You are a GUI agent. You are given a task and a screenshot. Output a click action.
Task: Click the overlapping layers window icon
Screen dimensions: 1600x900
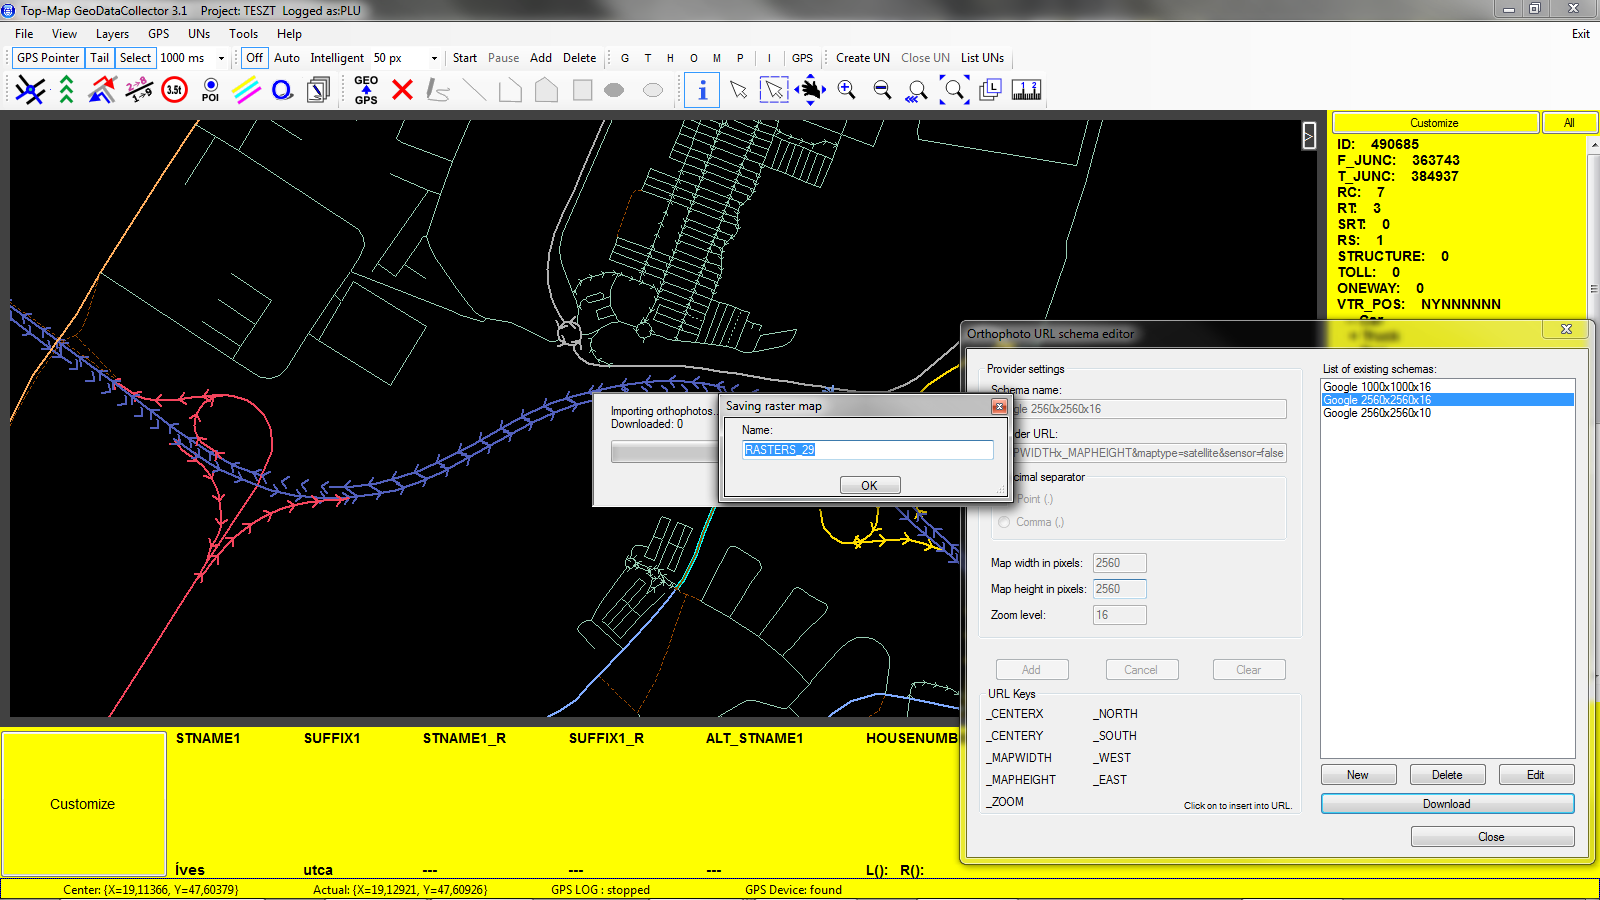(990, 90)
